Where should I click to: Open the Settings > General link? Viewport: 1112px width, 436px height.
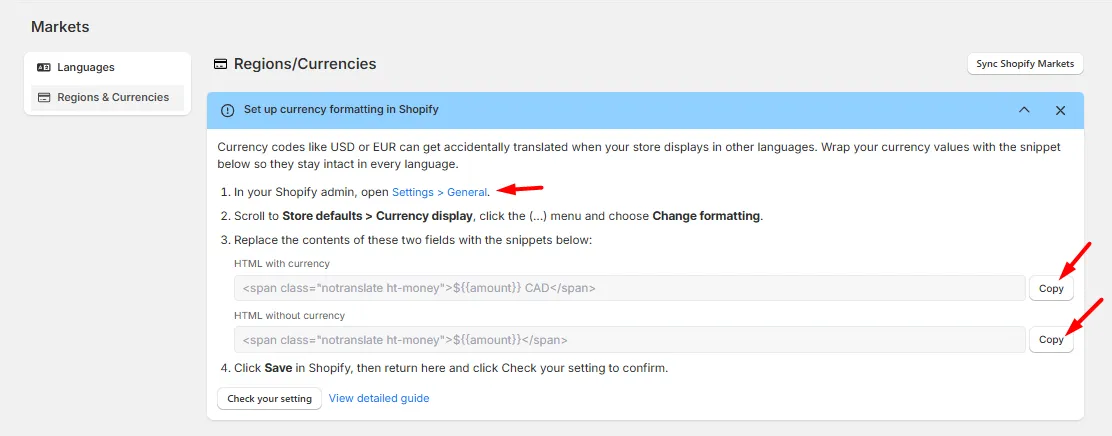click(439, 192)
